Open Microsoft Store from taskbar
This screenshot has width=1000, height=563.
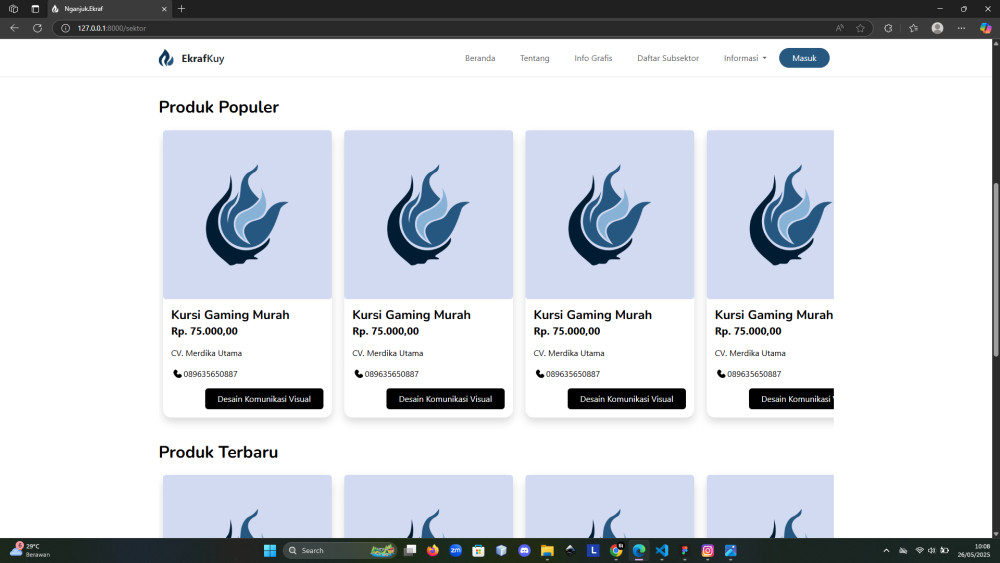pos(478,550)
